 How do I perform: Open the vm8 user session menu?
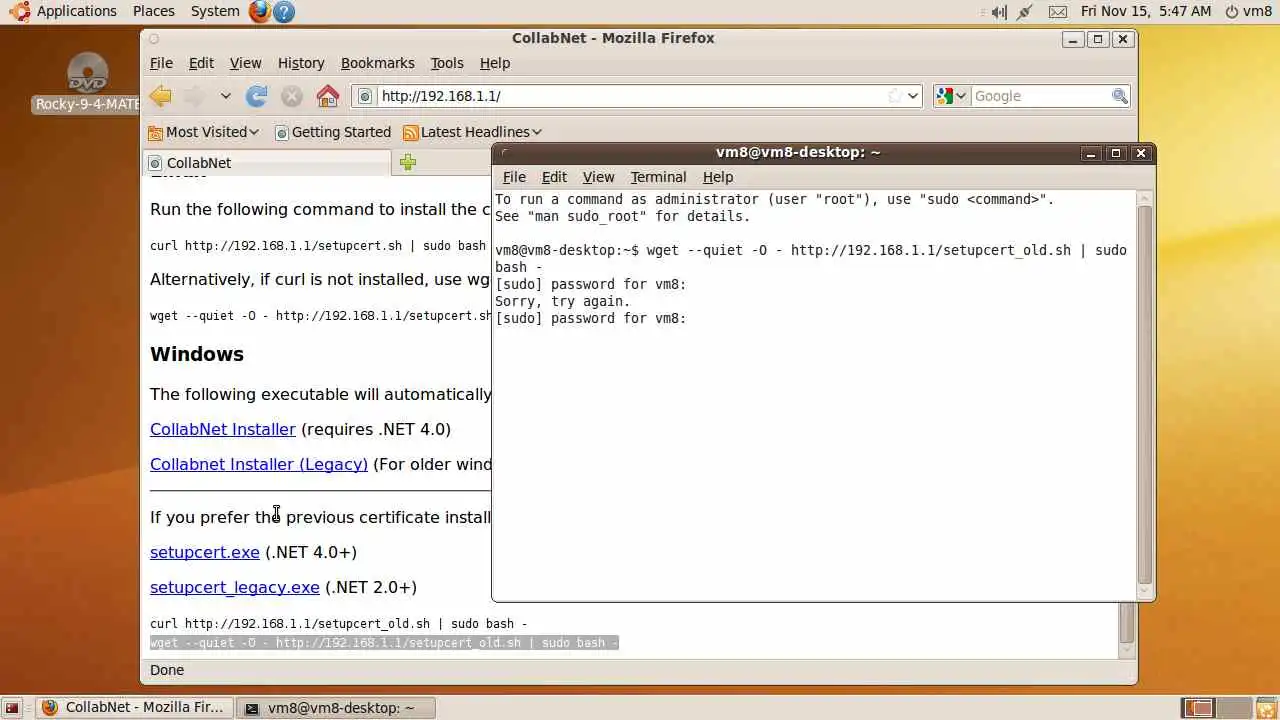1249,11
